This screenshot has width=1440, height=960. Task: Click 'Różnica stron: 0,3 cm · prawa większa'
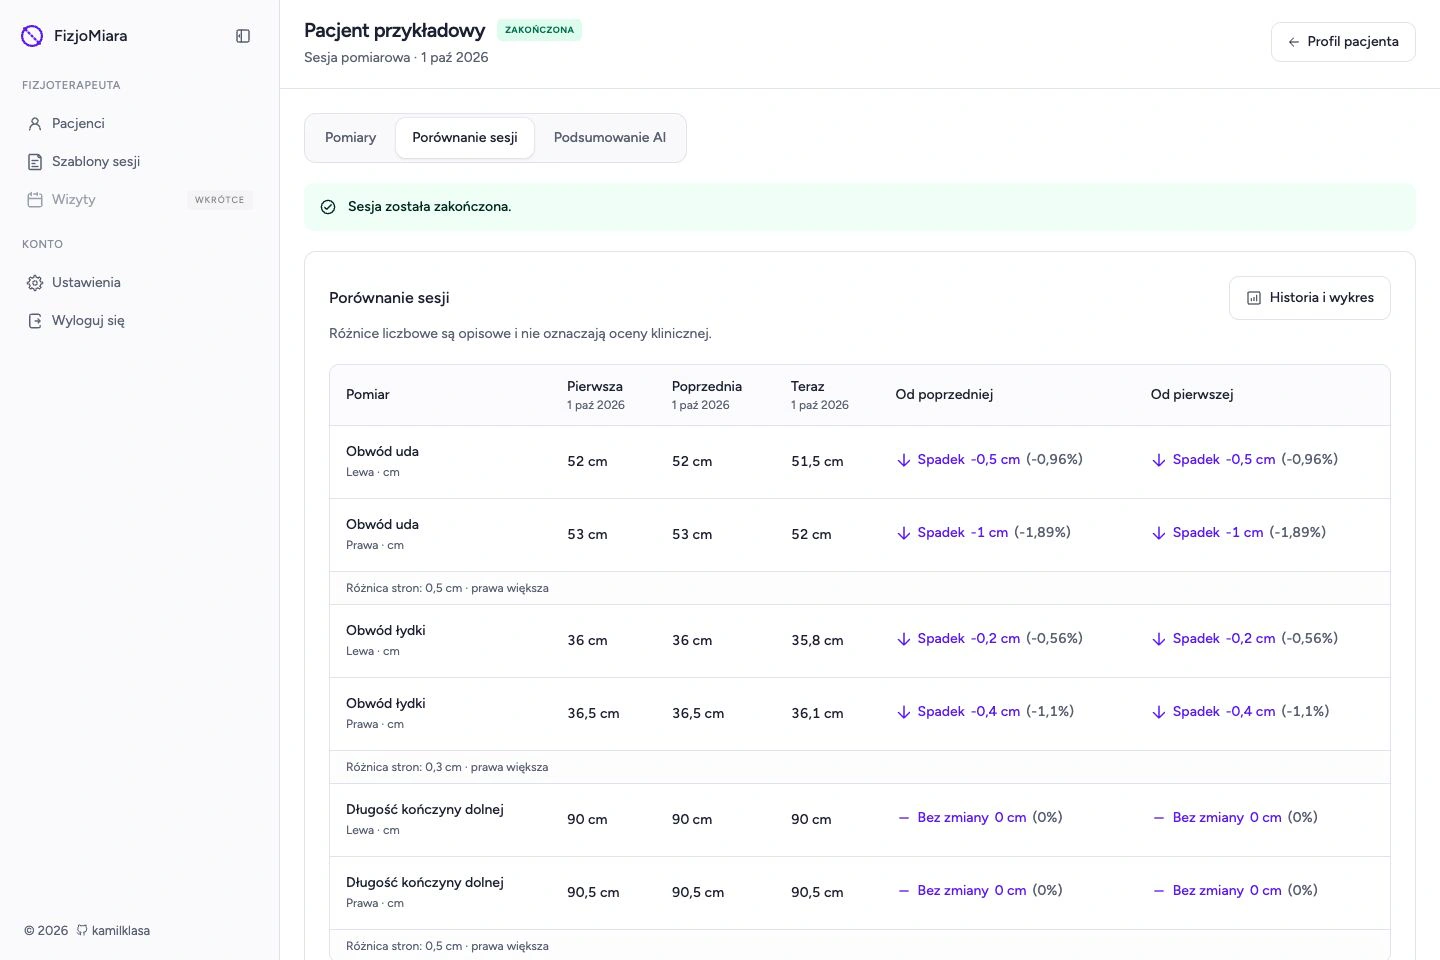pyautogui.click(x=447, y=767)
